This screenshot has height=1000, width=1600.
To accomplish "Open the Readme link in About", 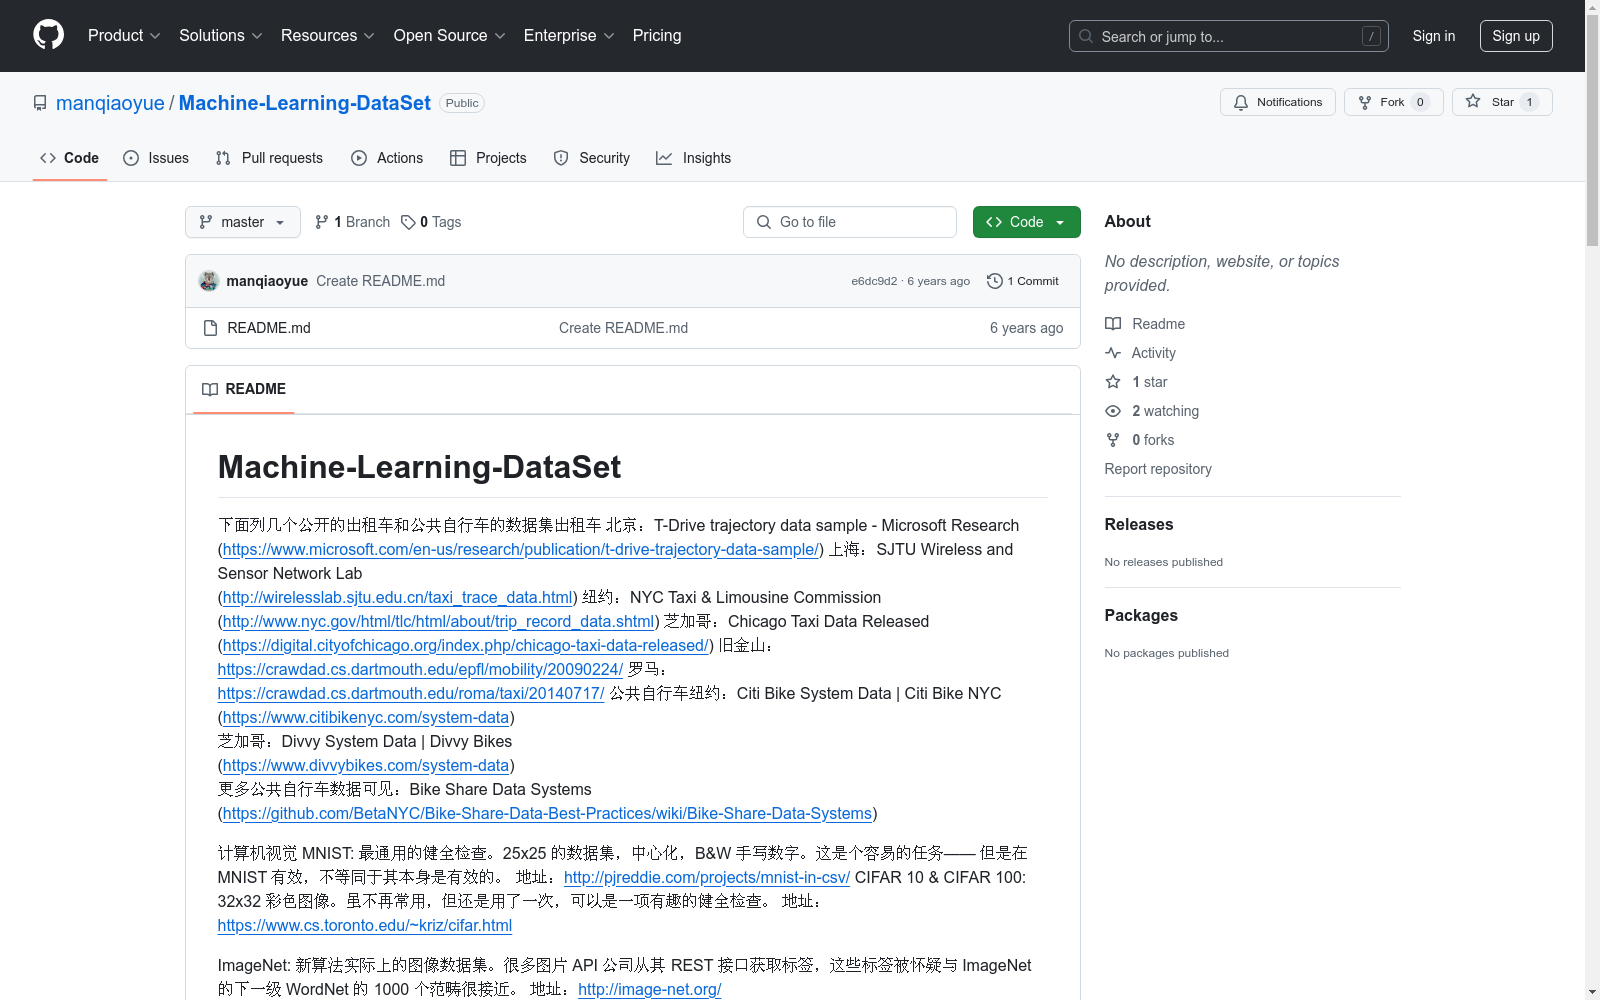I will tap(1145, 324).
